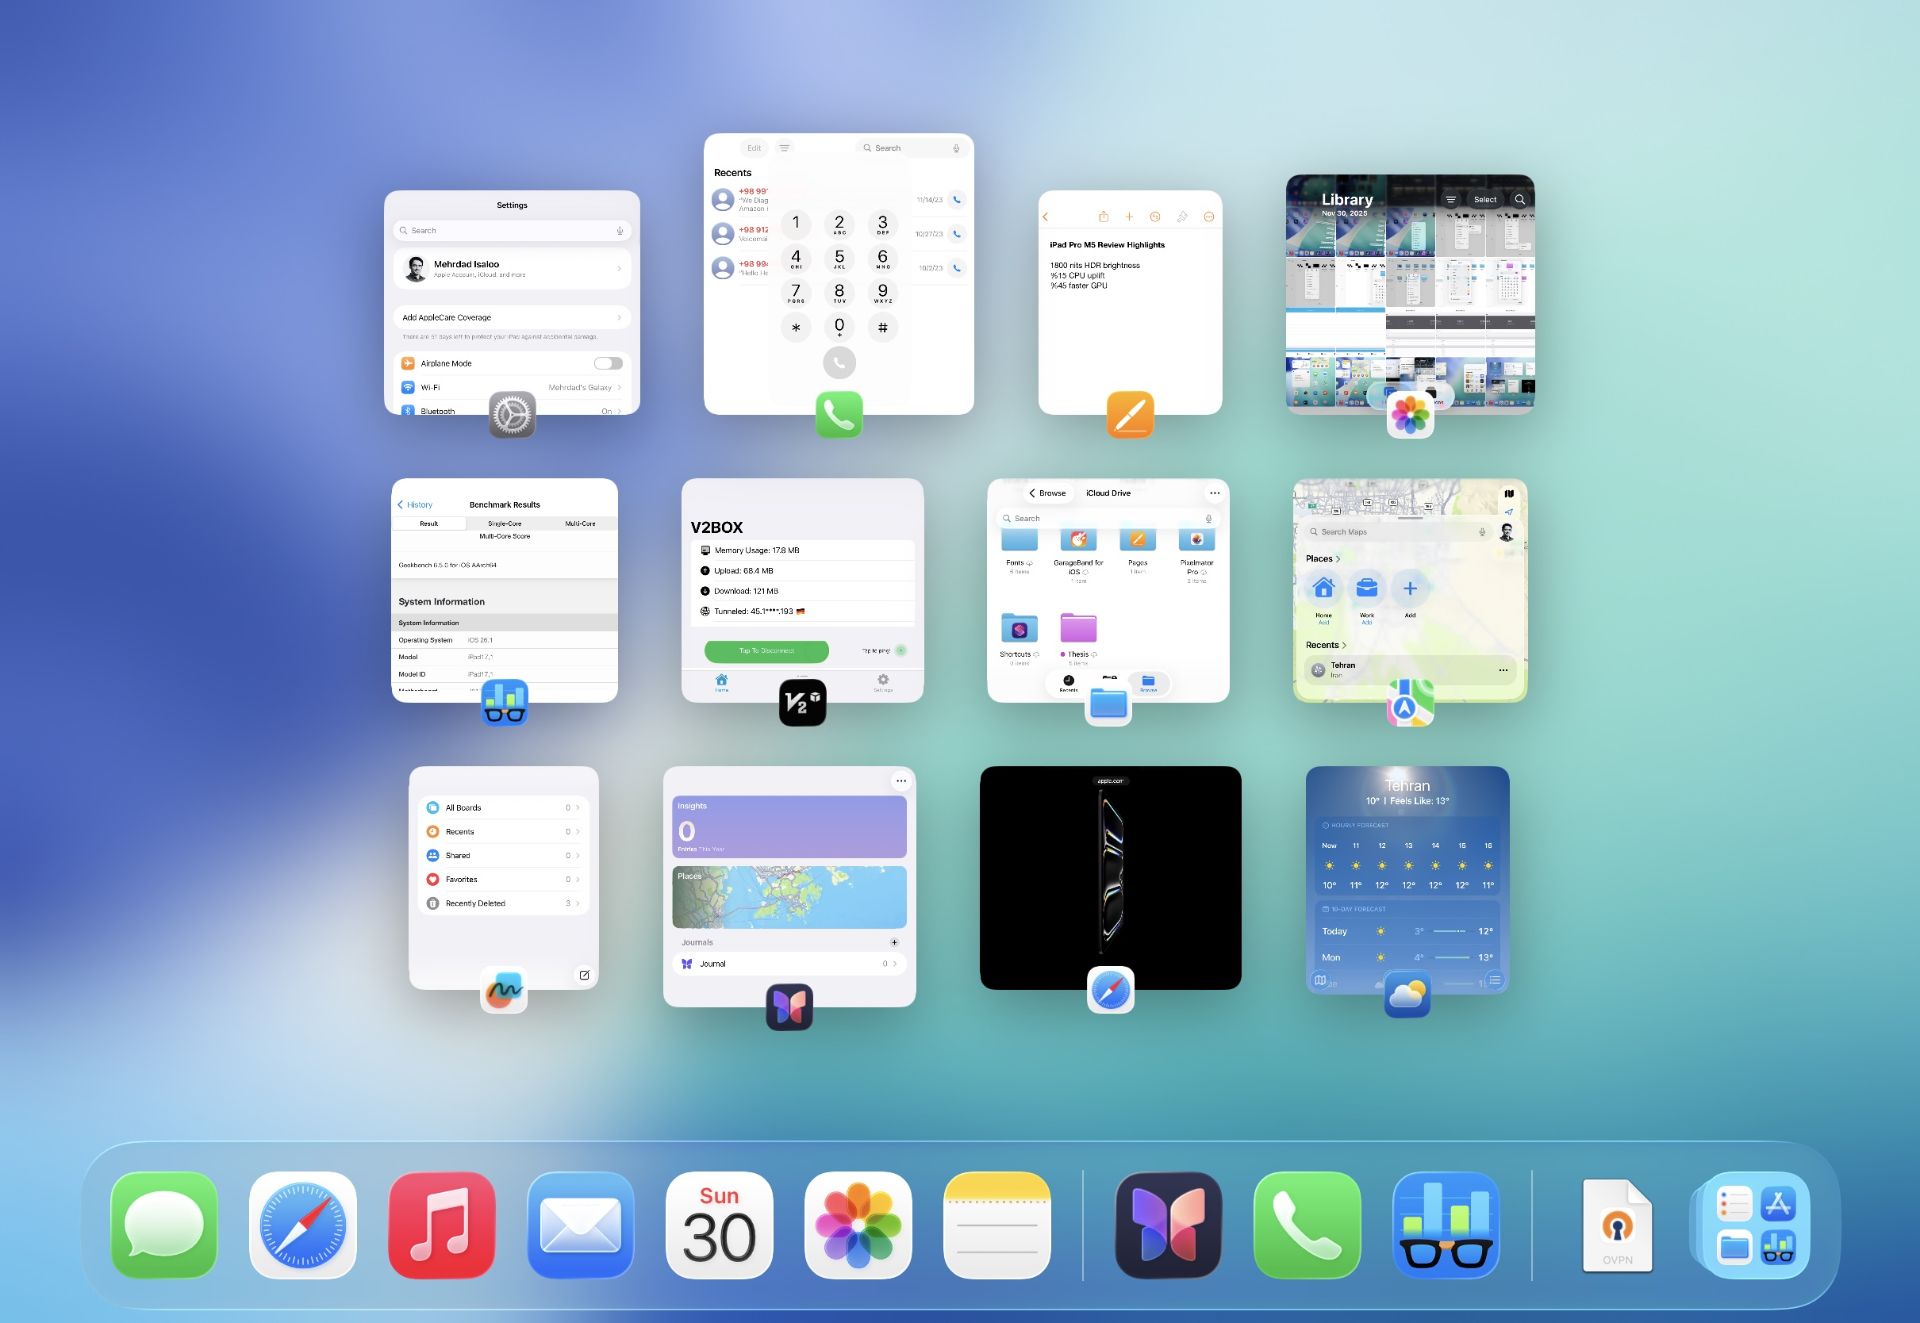Screen dimensions: 1920x1323
Task: Tap the microphone icon in Settings search bar
Action: [x=618, y=230]
